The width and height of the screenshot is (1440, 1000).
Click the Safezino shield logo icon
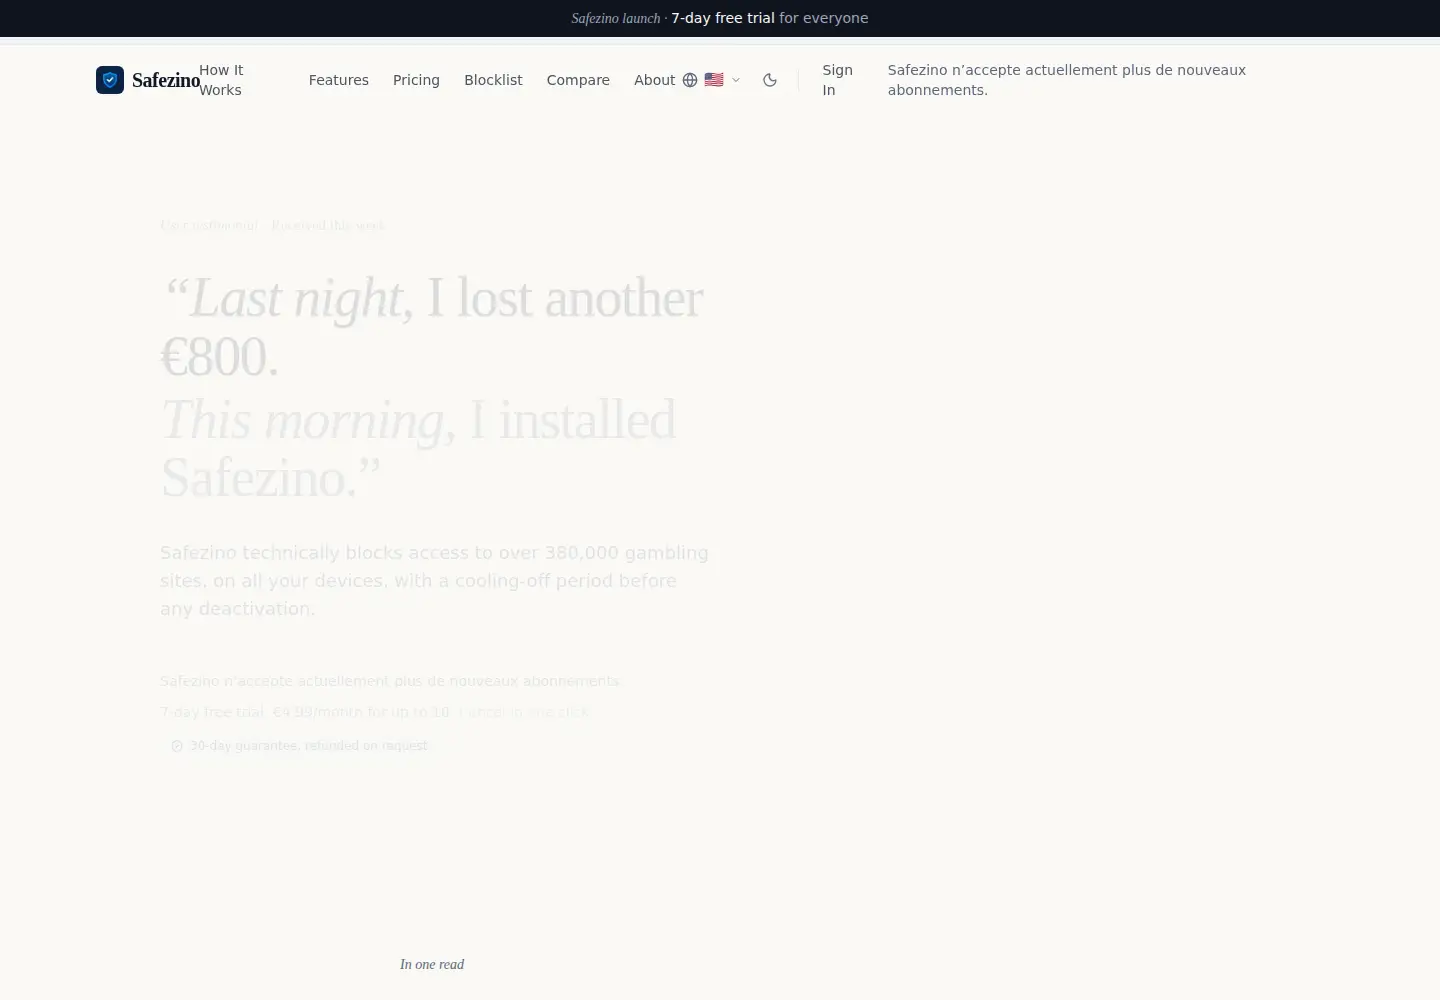click(110, 80)
